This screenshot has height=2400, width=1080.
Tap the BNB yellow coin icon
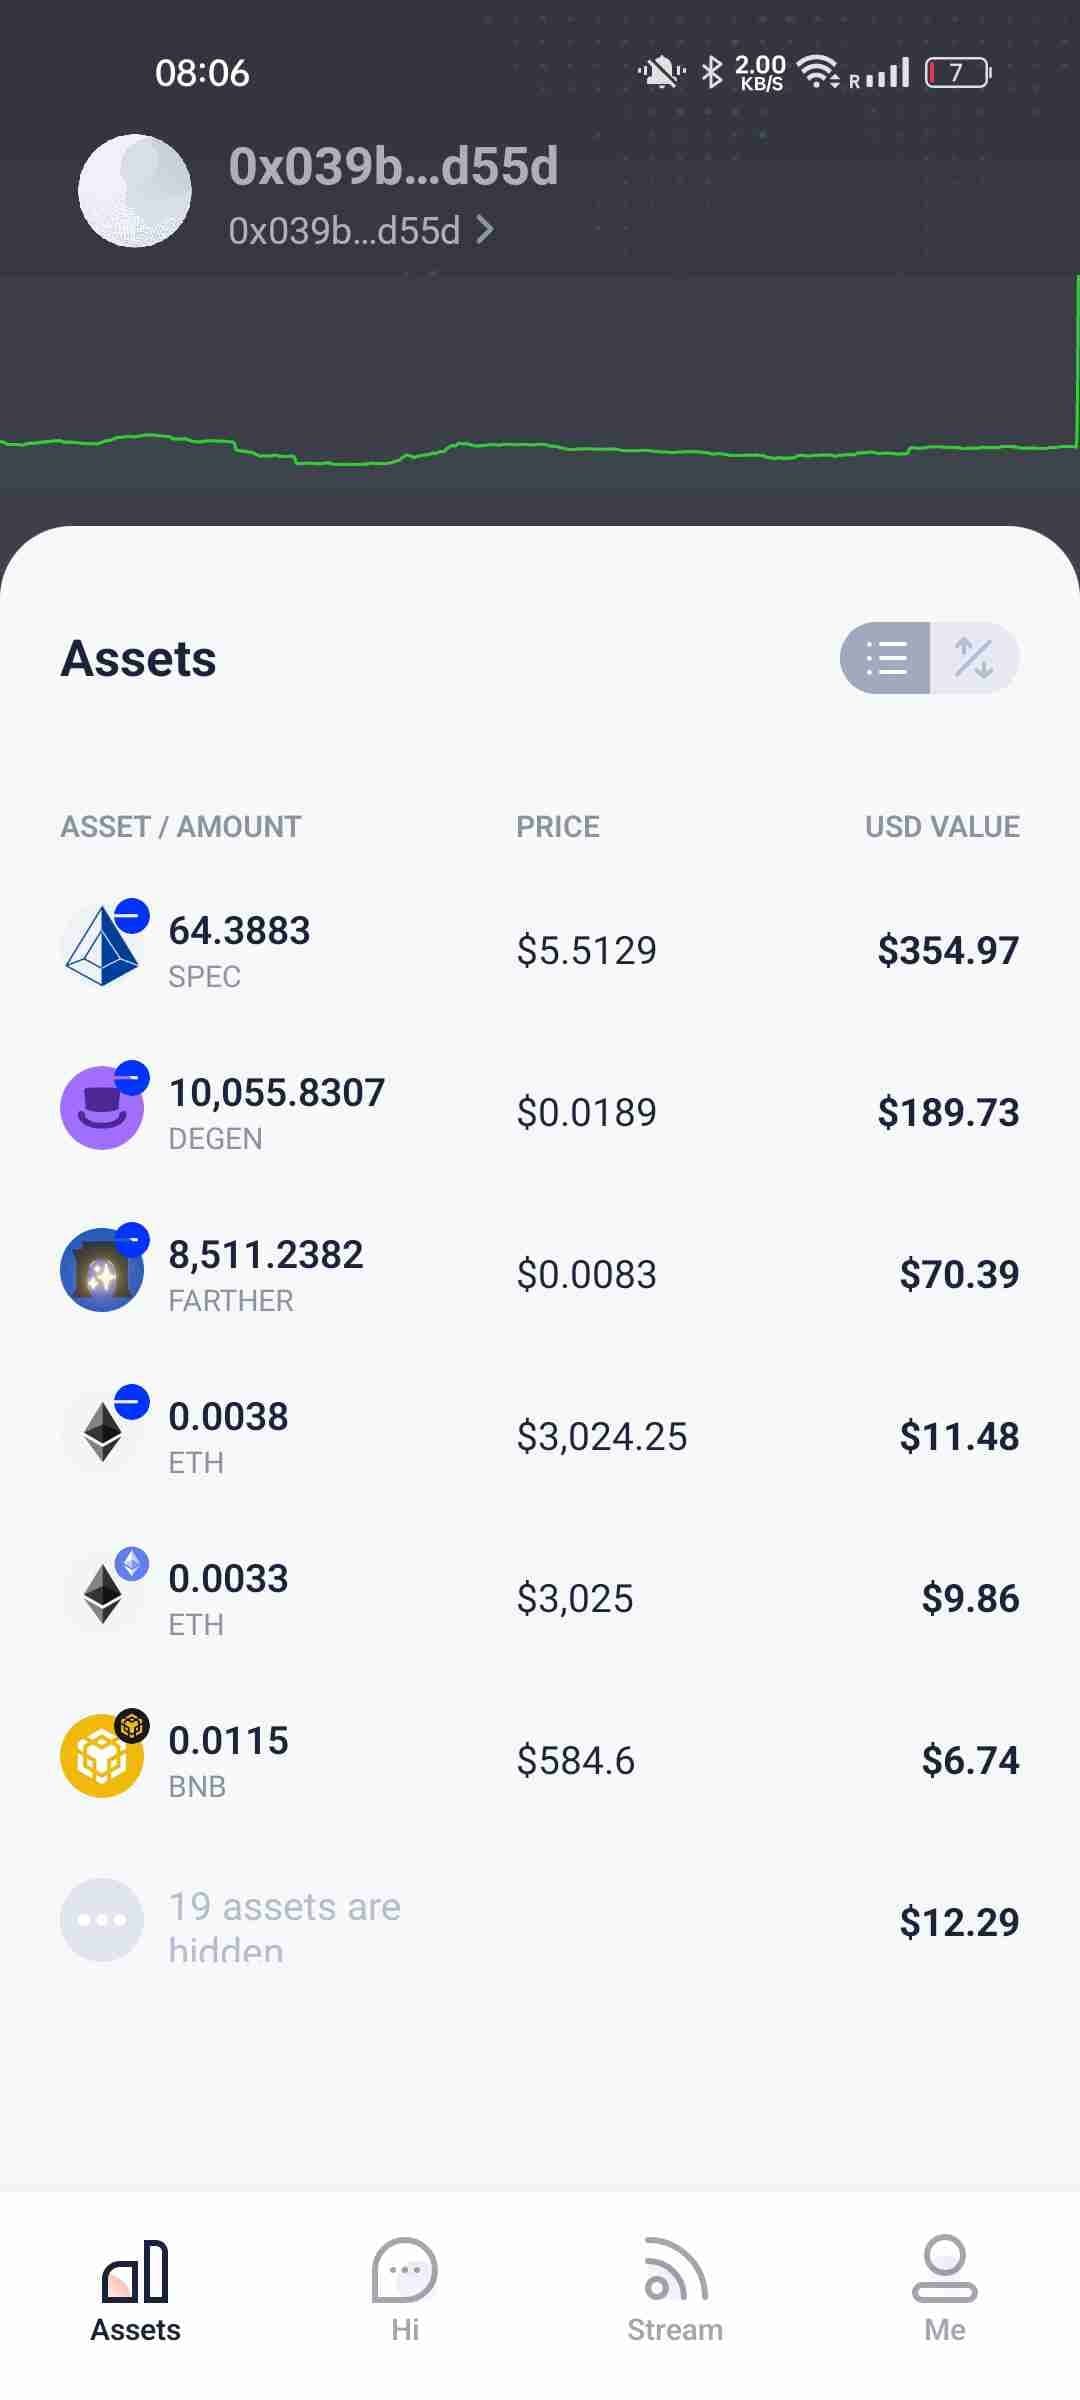(x=102, y=1756)
